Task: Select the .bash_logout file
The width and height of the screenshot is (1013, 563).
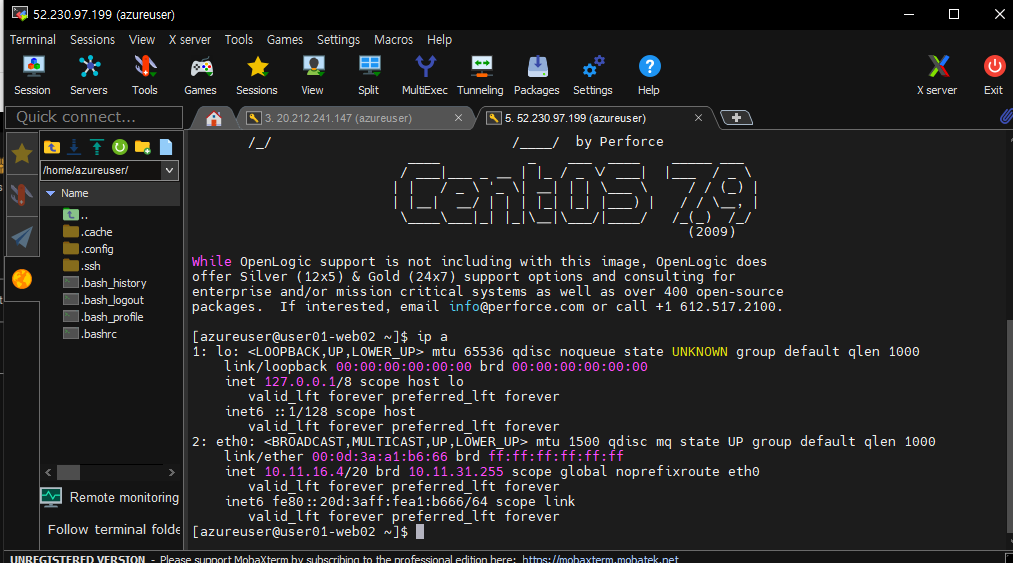Action: pos(103,300)
